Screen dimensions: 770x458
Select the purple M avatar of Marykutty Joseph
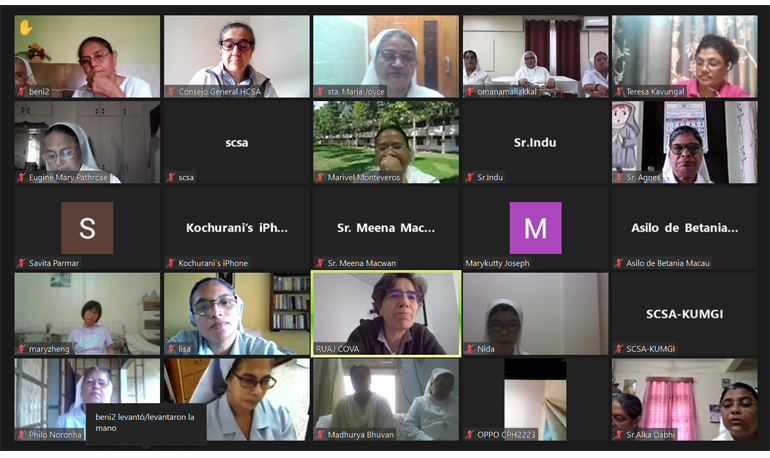tap(535, 228)
